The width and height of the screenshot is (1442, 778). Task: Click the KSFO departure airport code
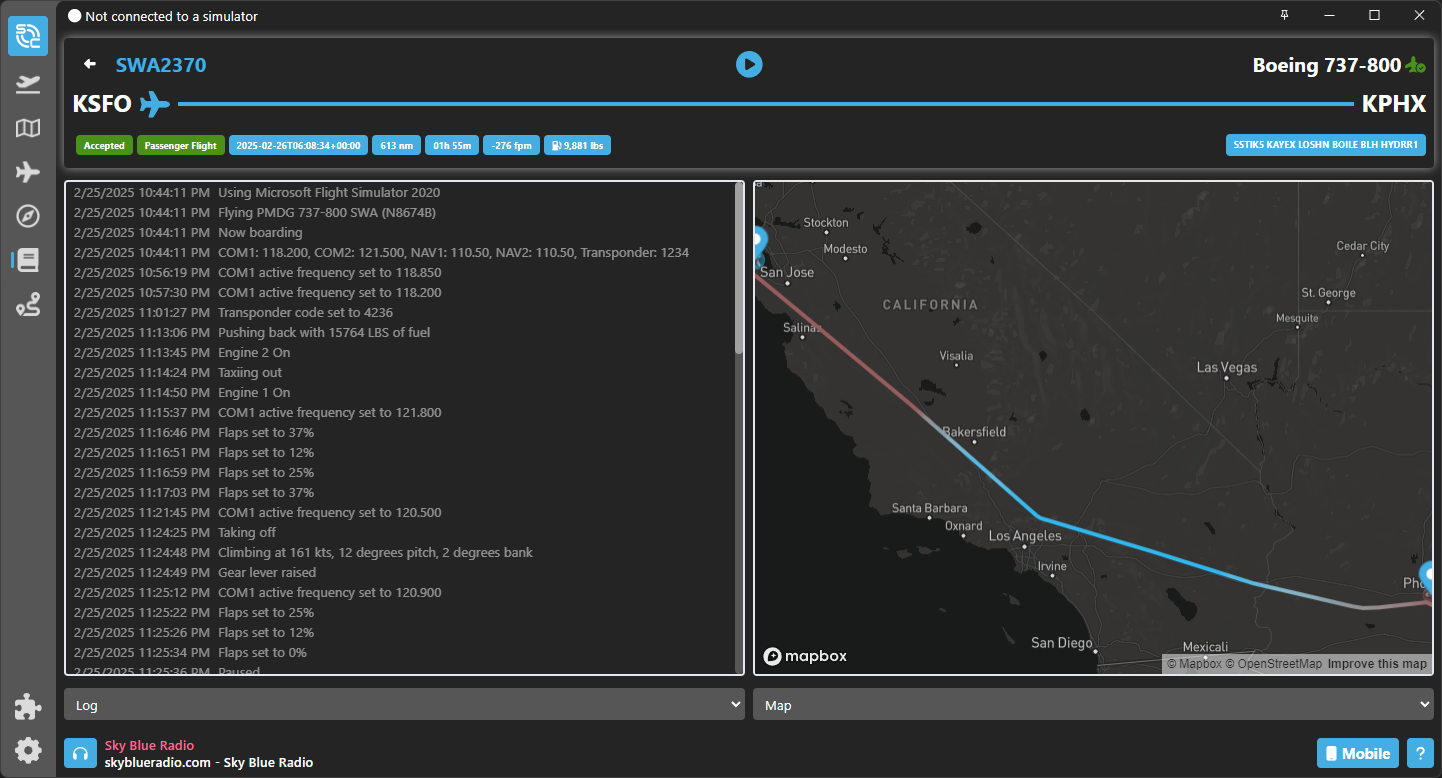pos(103,104)
